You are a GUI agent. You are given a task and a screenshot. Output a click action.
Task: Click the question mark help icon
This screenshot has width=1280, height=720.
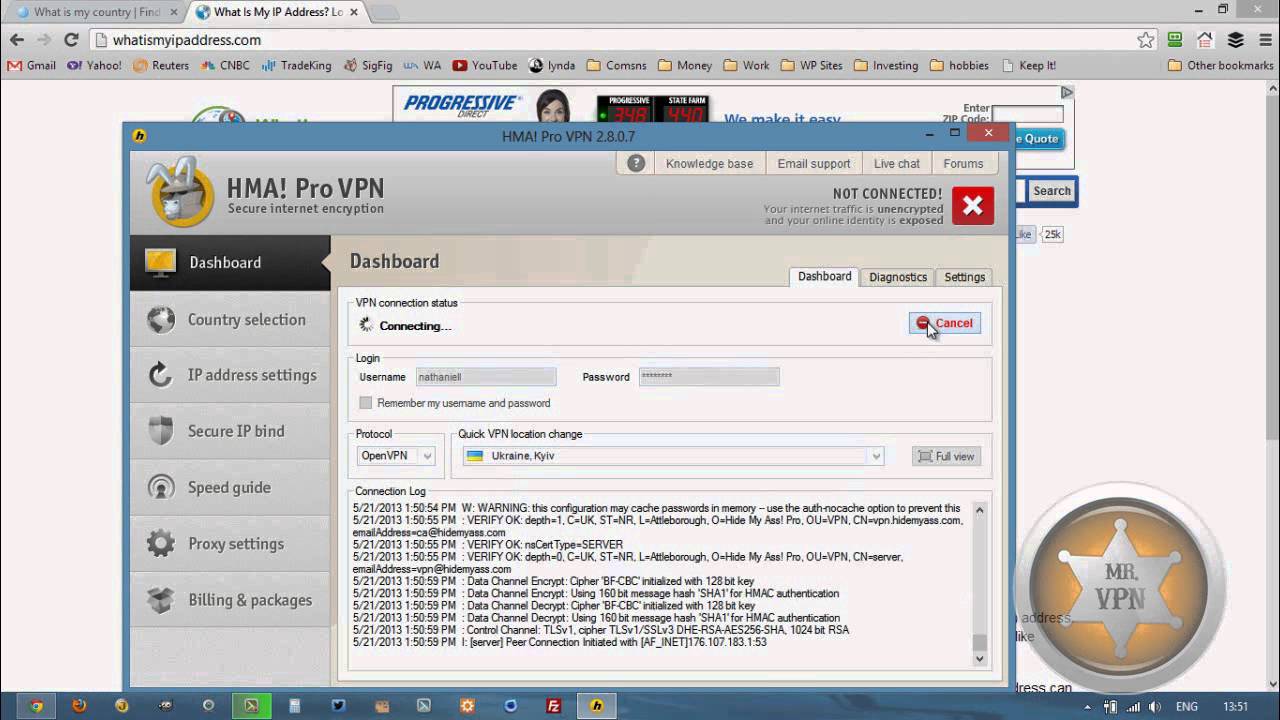pos(636,163)
